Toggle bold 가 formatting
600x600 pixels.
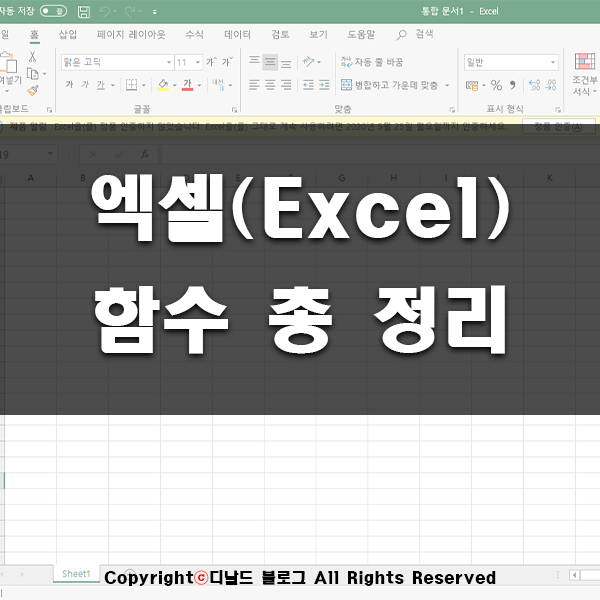69,85
